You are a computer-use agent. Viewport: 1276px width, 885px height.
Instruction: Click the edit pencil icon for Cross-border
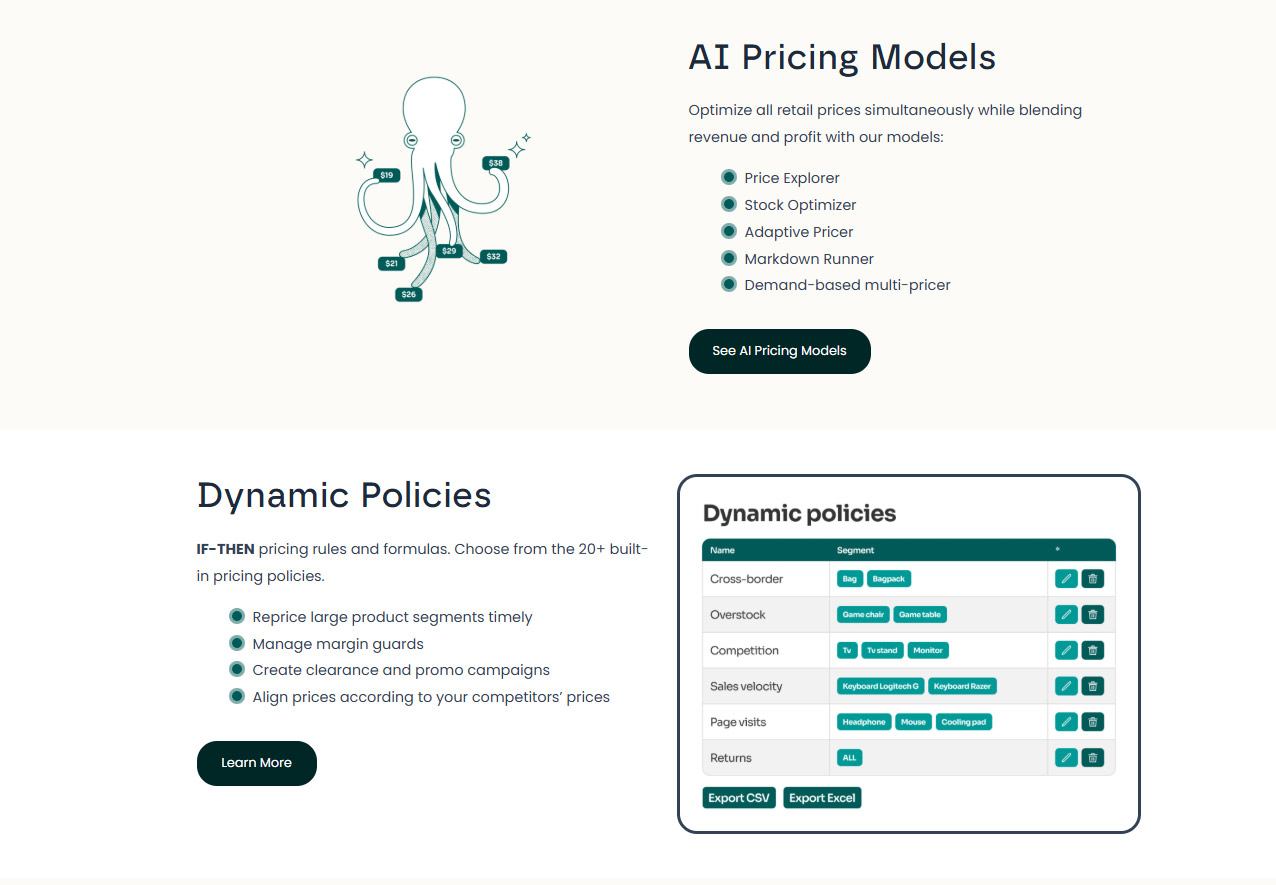[1066, 579]
